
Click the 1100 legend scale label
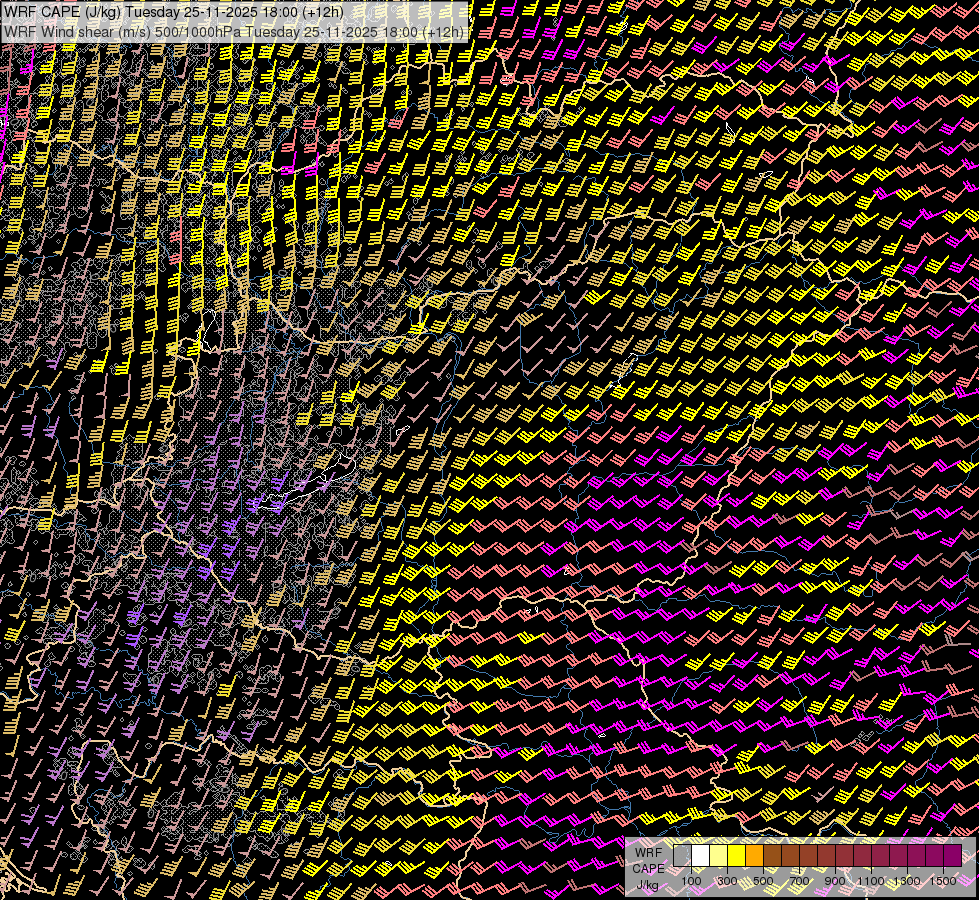pyautogui.click(x=871, y=881)
